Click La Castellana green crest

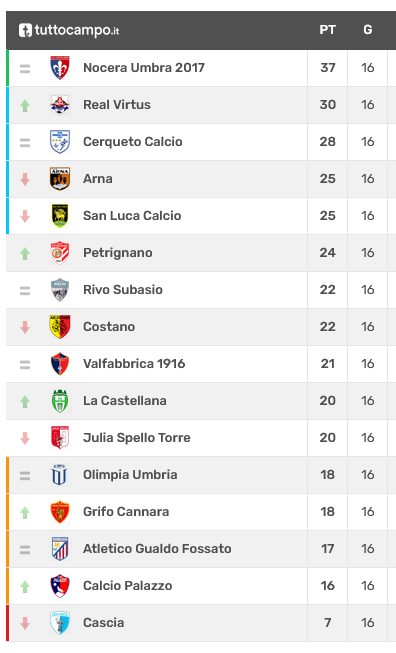point(60,401)
